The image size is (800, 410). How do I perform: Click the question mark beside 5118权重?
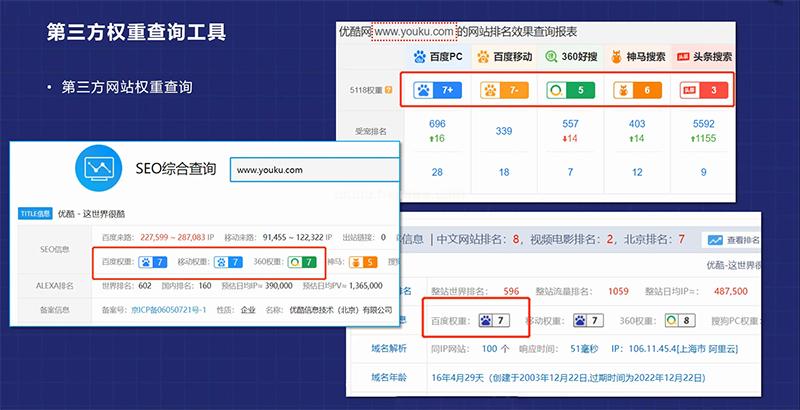387,92
